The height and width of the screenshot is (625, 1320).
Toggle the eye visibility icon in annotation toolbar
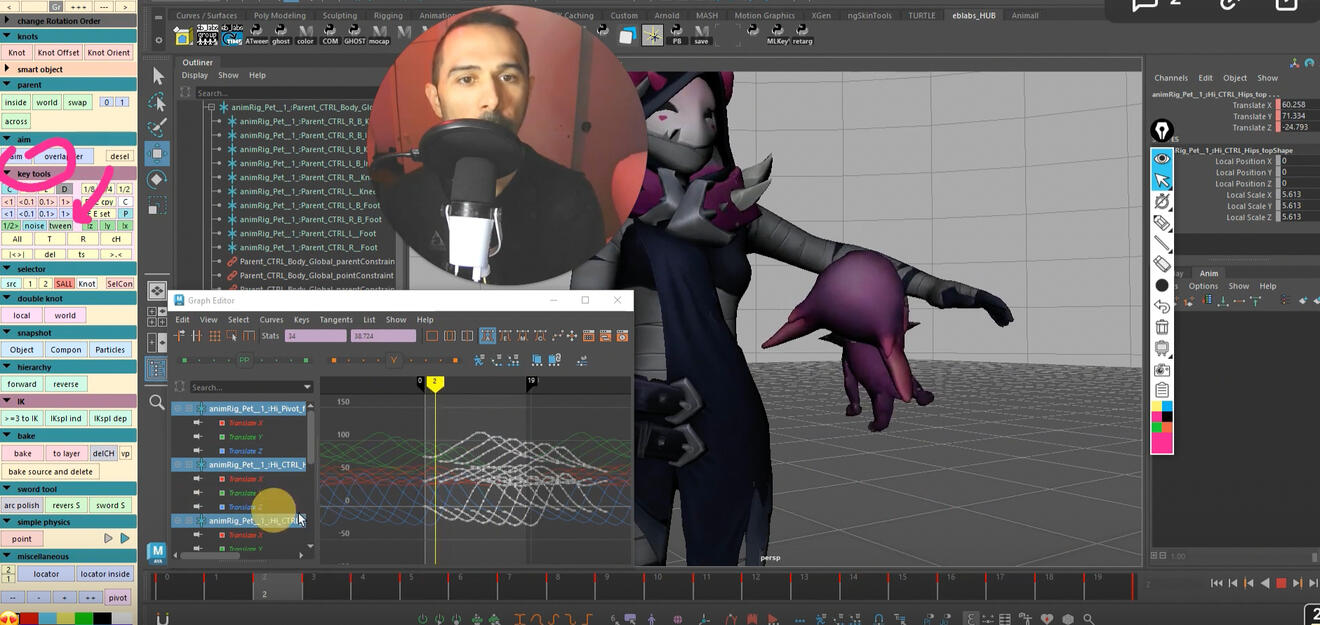1162,158
